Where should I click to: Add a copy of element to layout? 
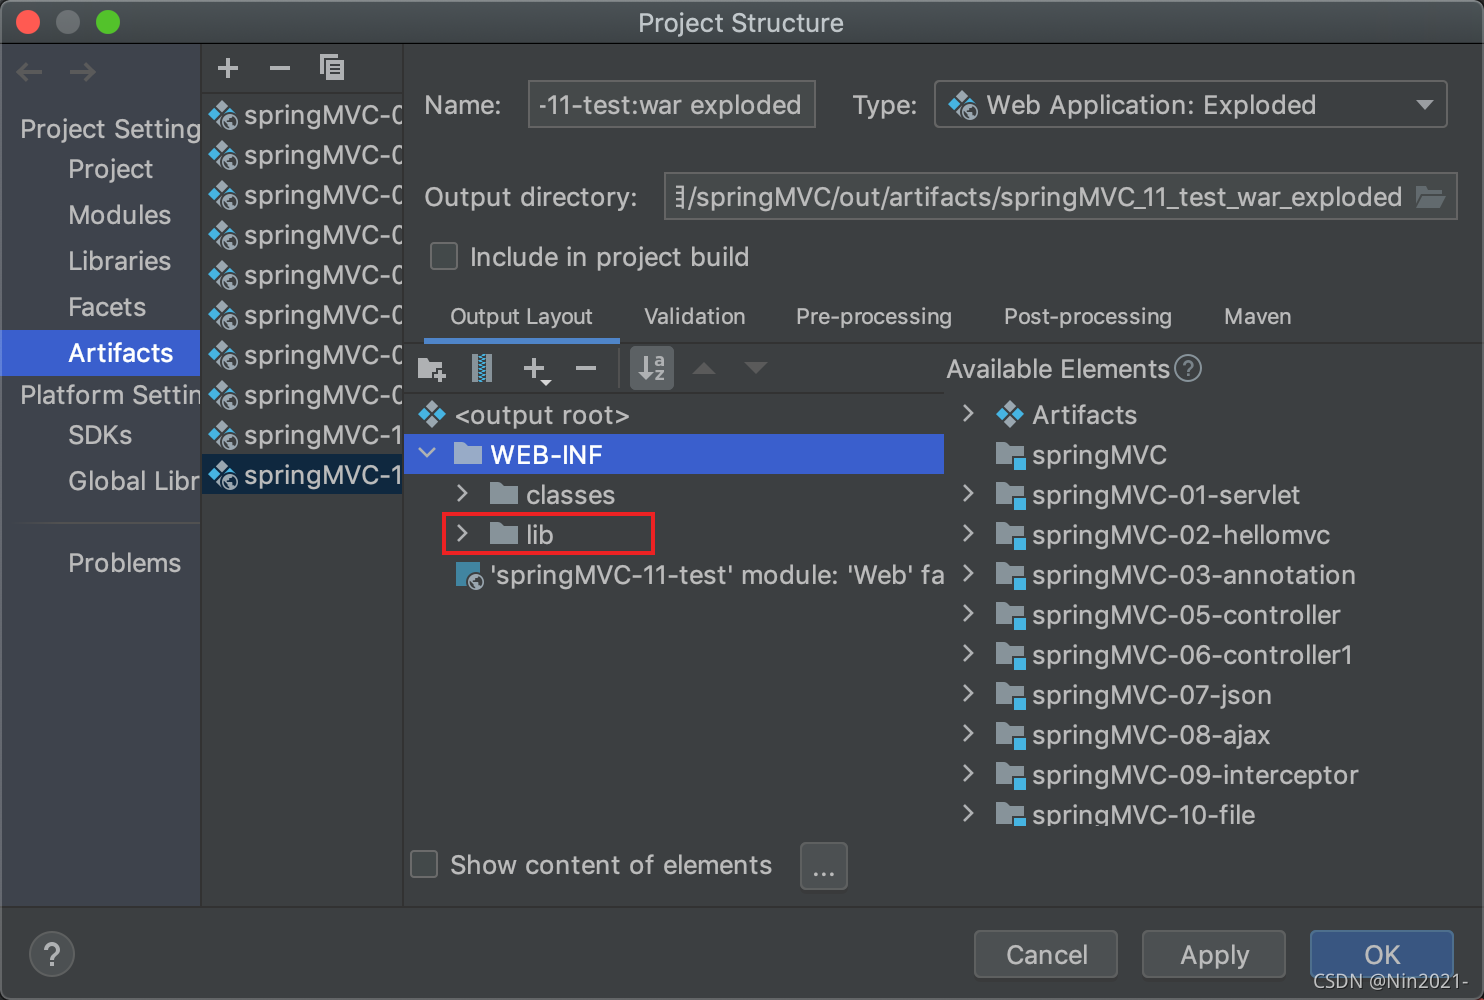pos(536,370)
